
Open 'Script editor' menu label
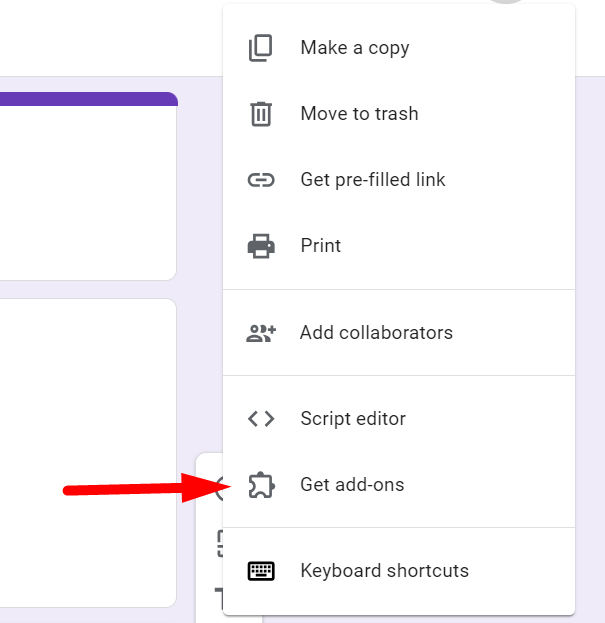point(353,419)
